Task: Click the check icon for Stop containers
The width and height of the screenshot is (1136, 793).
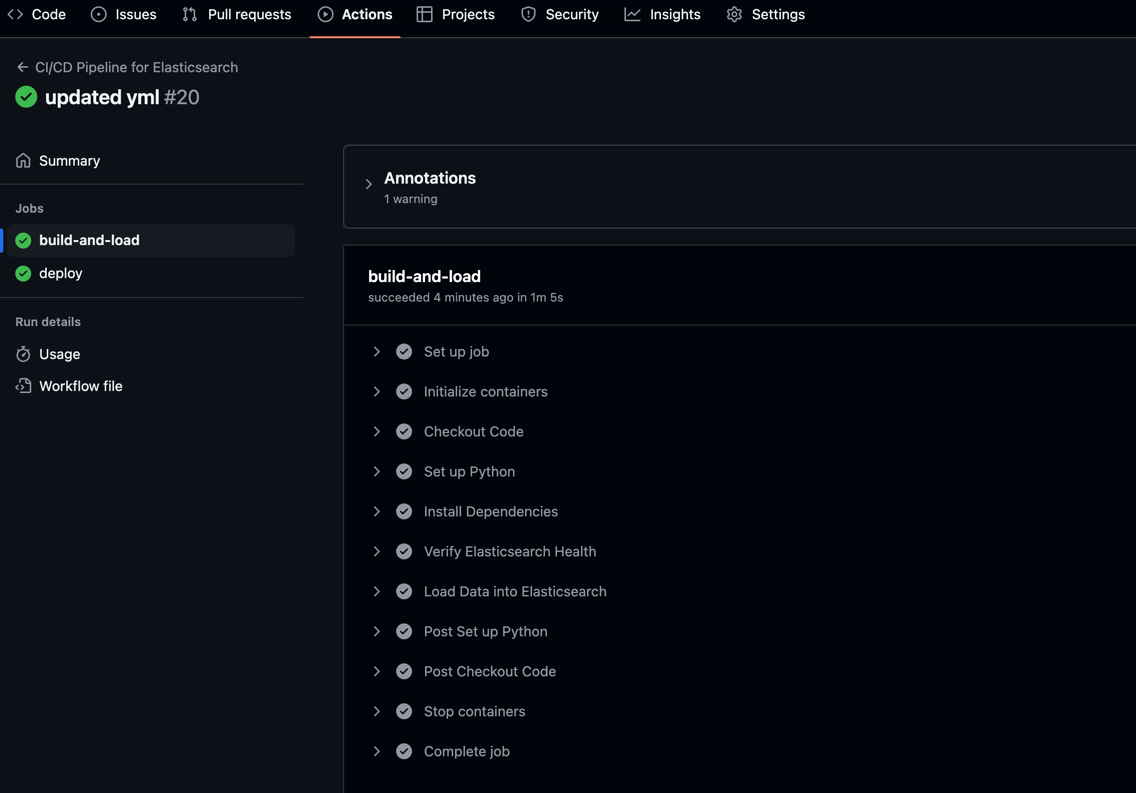Action: (404, 712)
